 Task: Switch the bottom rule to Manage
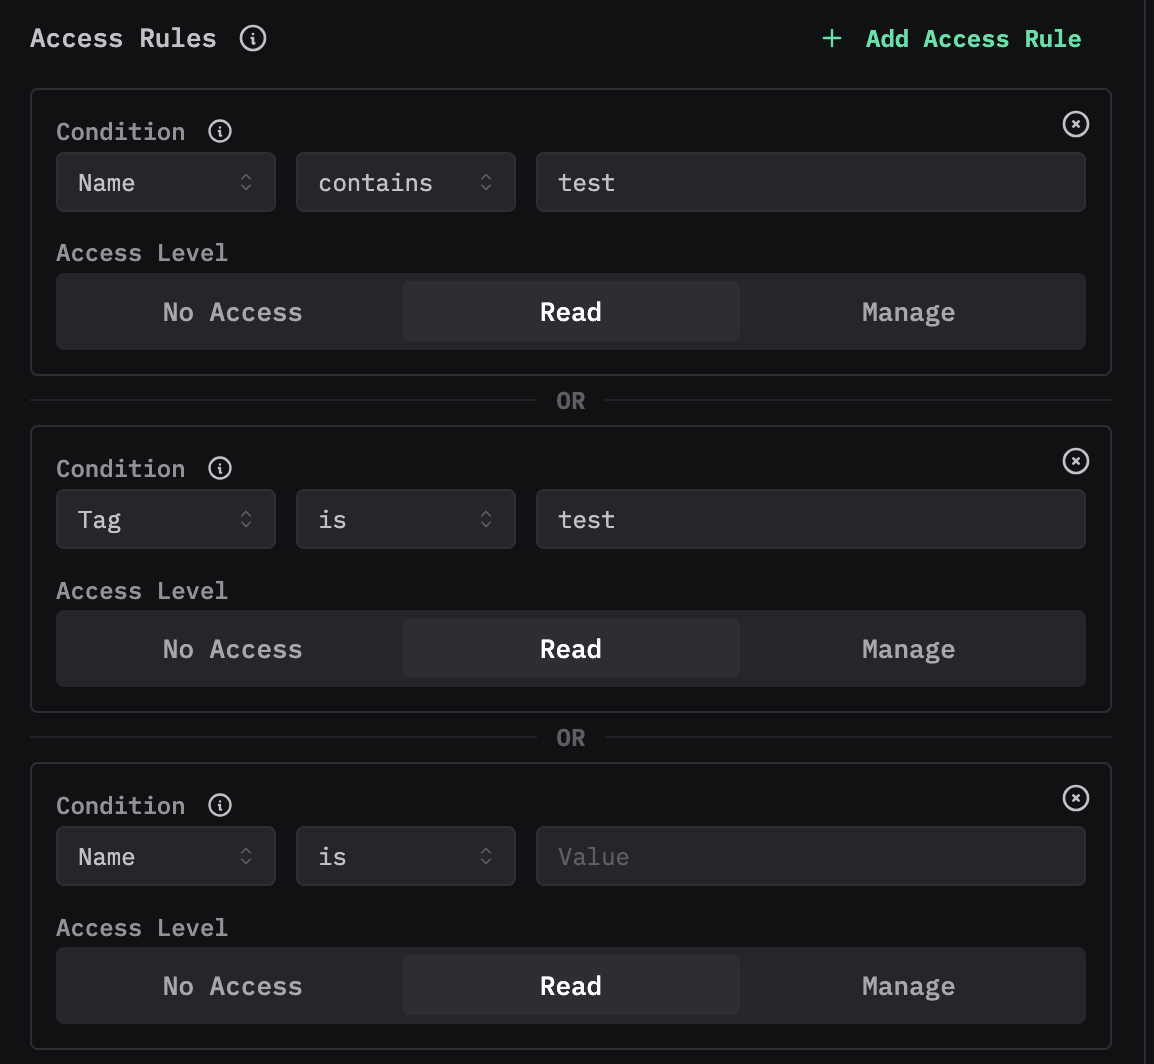pos(907,985)
